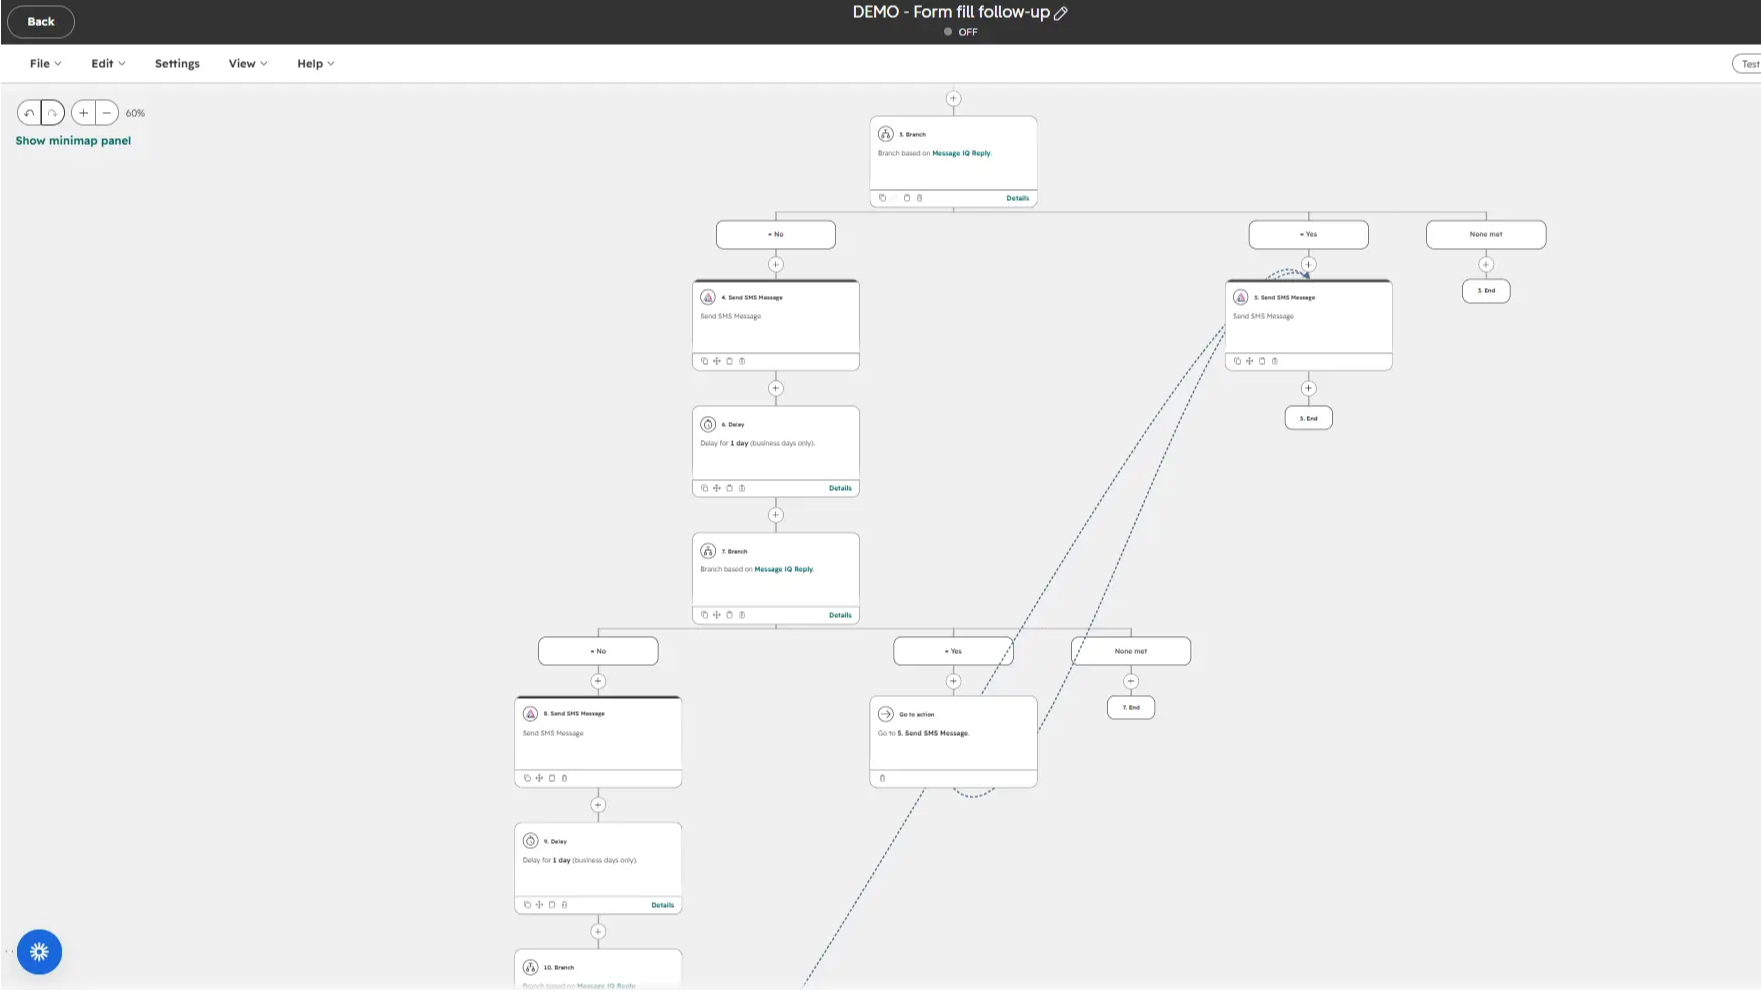Open the blue gear help widget
1761x991 pixels.
pos(39,952)
